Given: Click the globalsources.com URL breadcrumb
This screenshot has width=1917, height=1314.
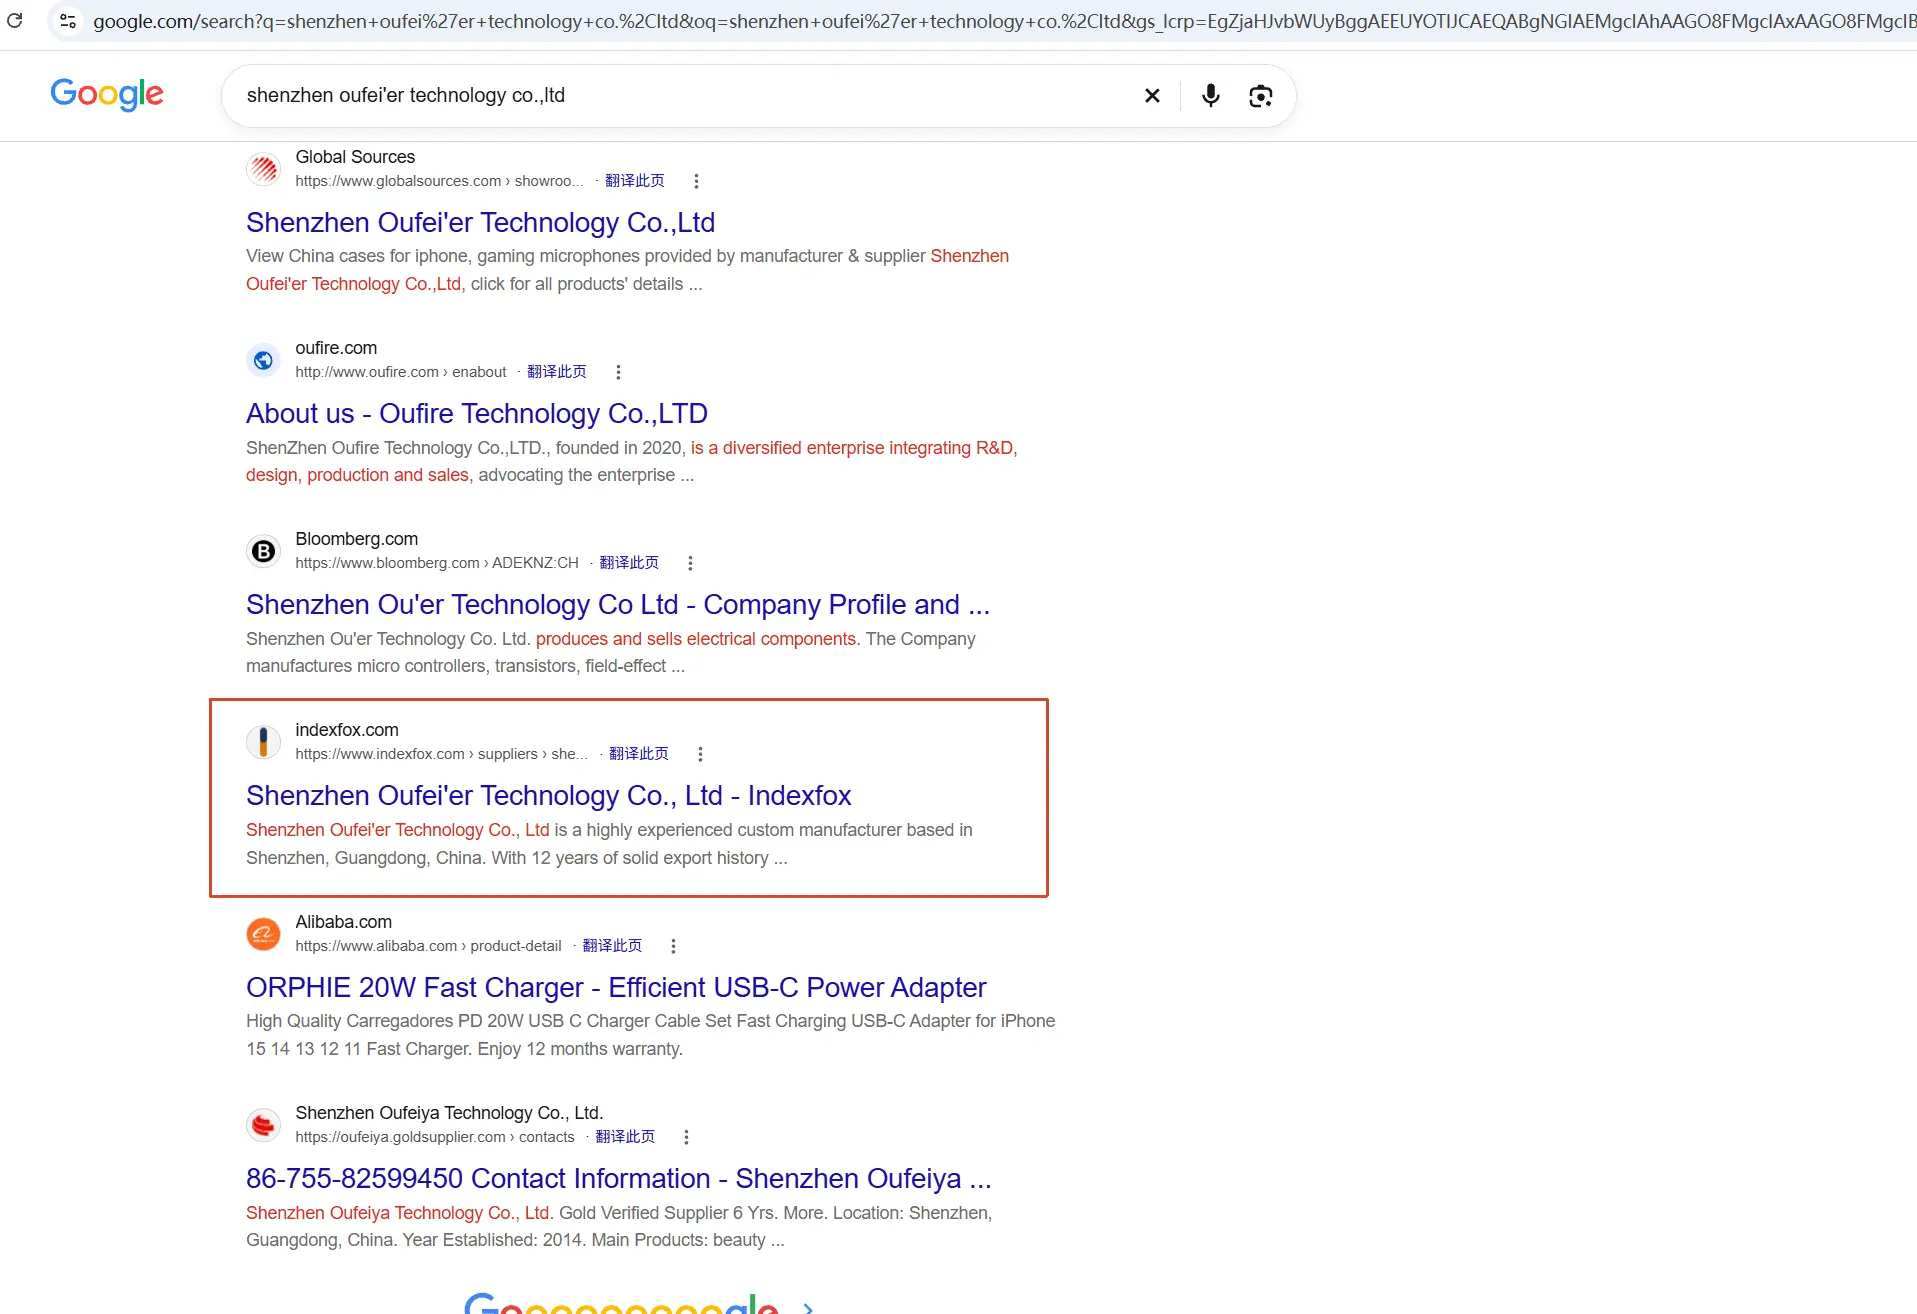Looking at the screenshot, I should pyautogui.click(x=439, y=181).
